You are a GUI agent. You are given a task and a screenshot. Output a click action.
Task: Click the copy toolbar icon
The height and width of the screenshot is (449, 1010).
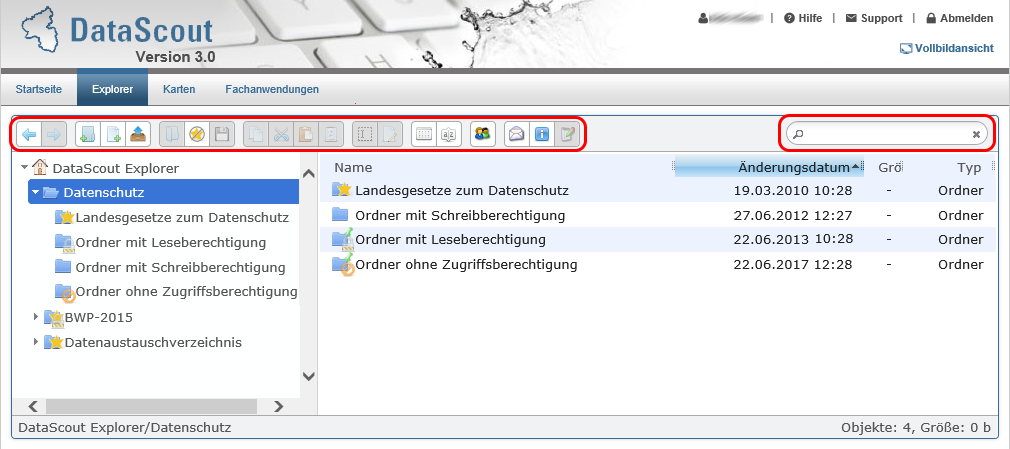click(x=256, y=134)
